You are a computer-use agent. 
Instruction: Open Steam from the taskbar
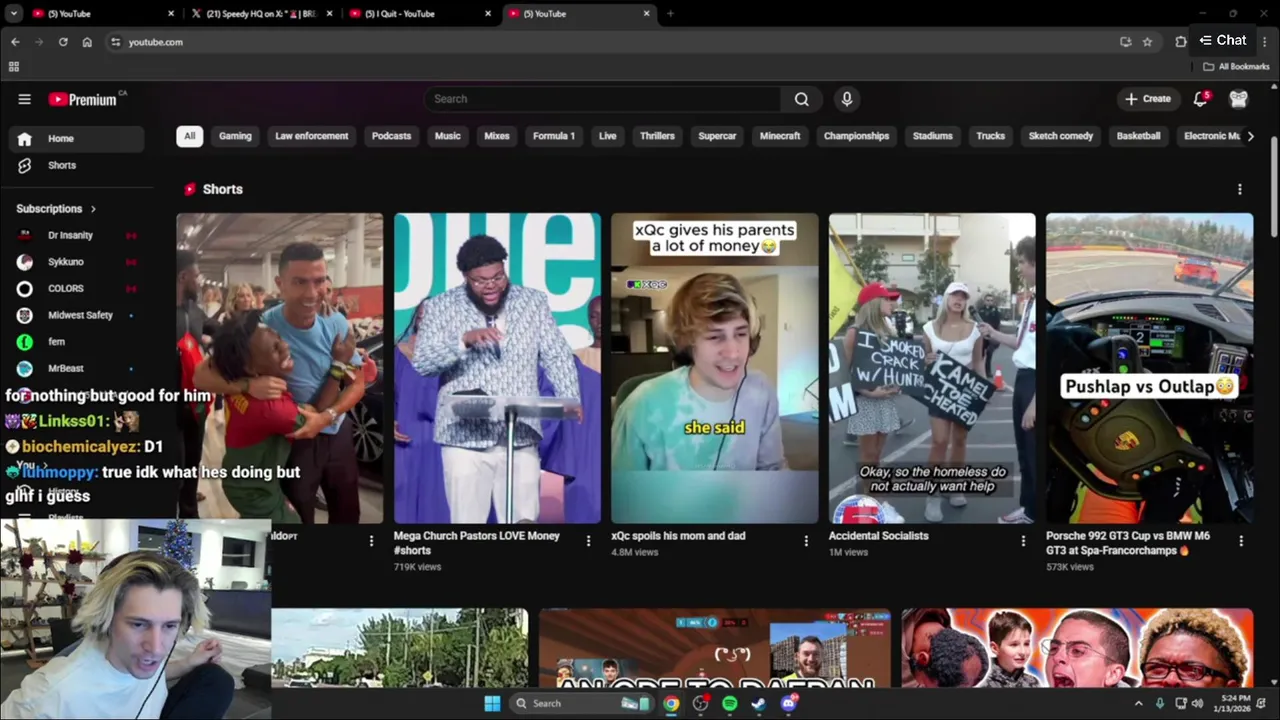coord(759,703)
